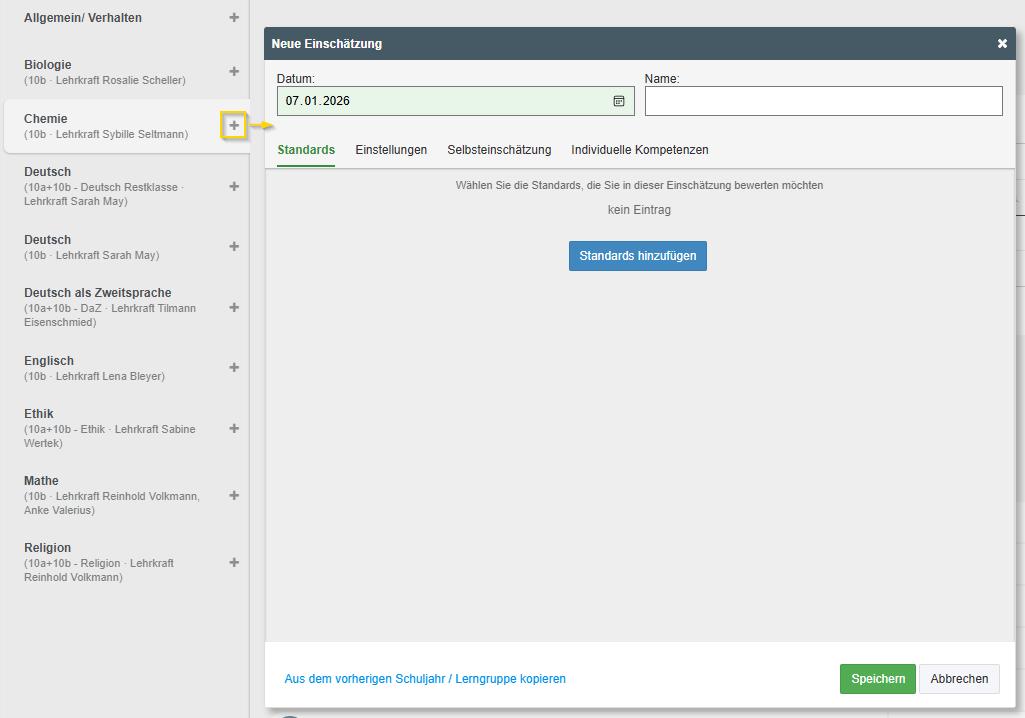
Task: Select the Individuelle Kompetenzen tab
Action: [x=640, y=150]
